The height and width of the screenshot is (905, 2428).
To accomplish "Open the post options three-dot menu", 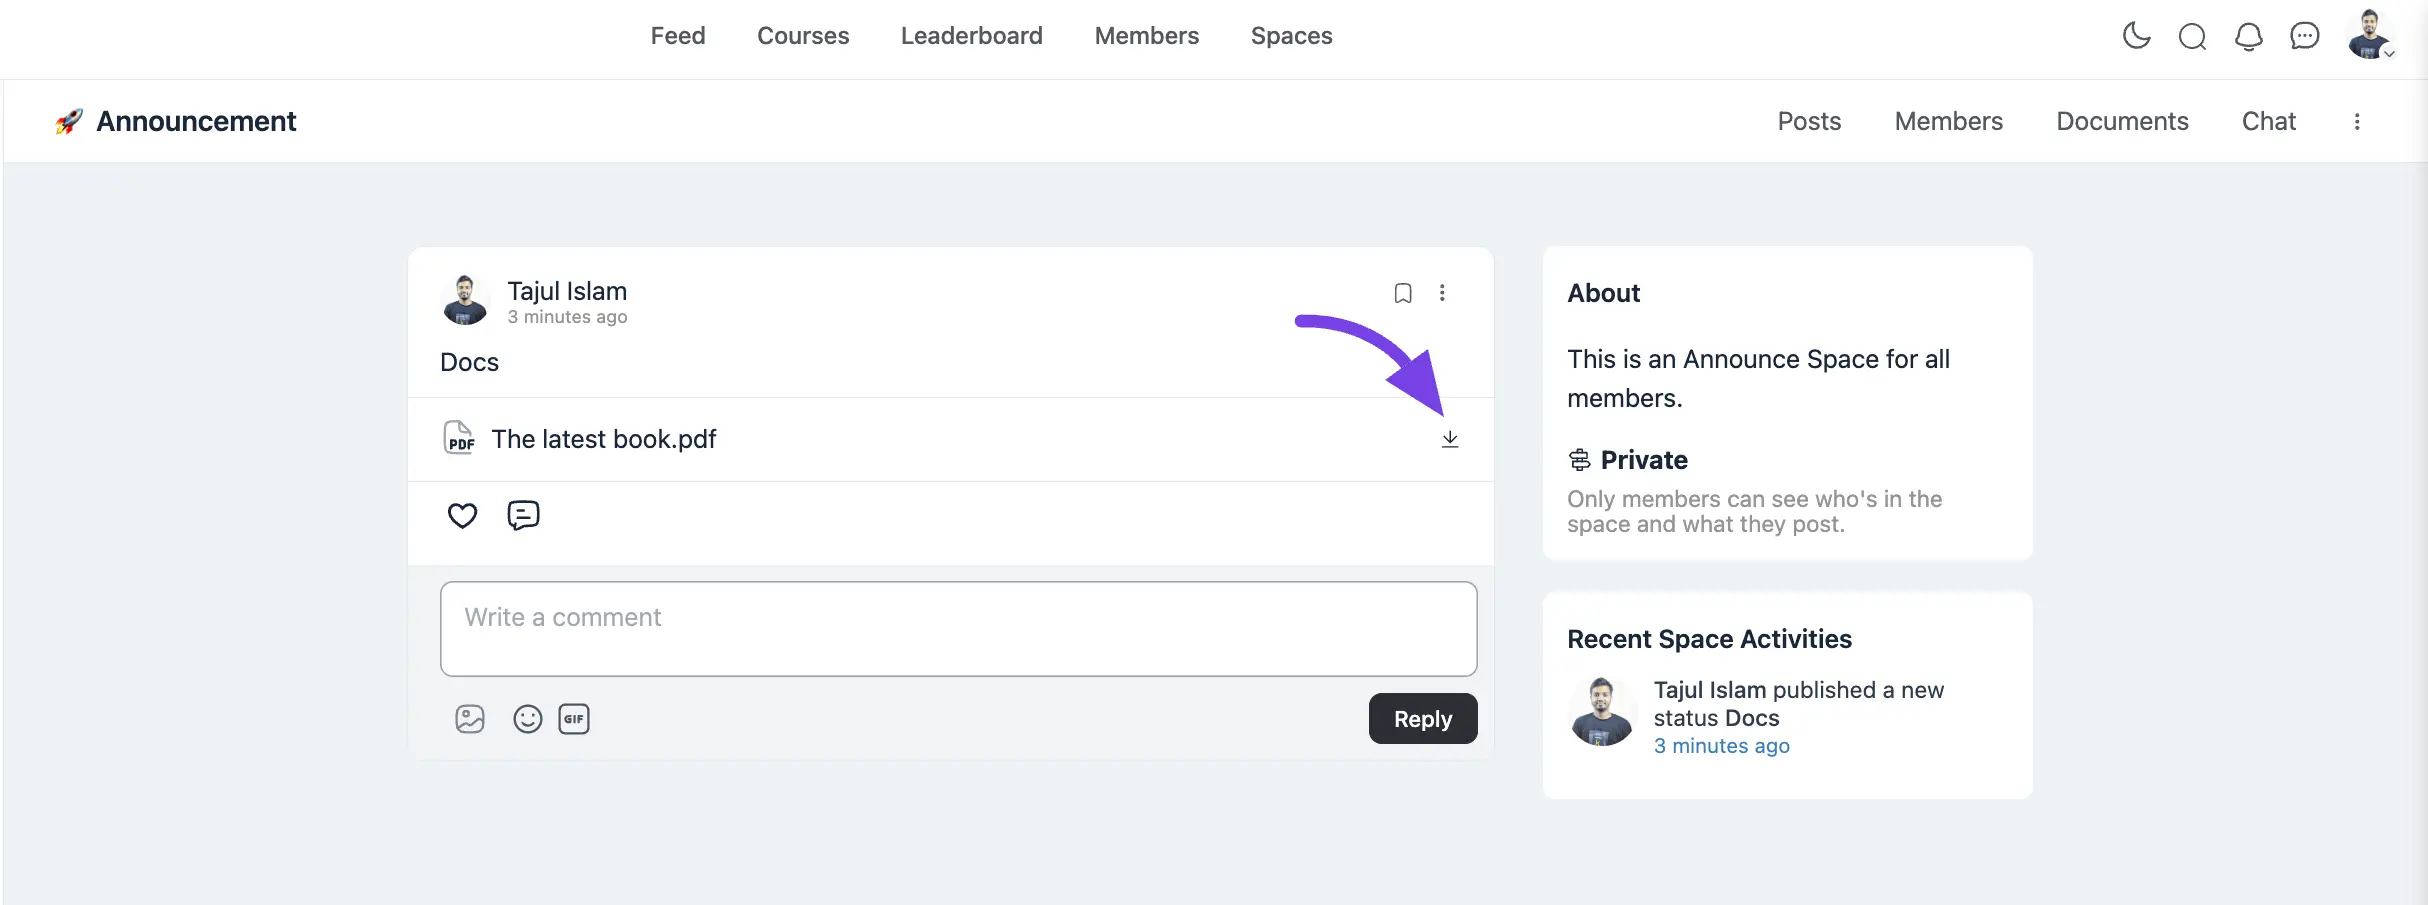I will 1442,293.
